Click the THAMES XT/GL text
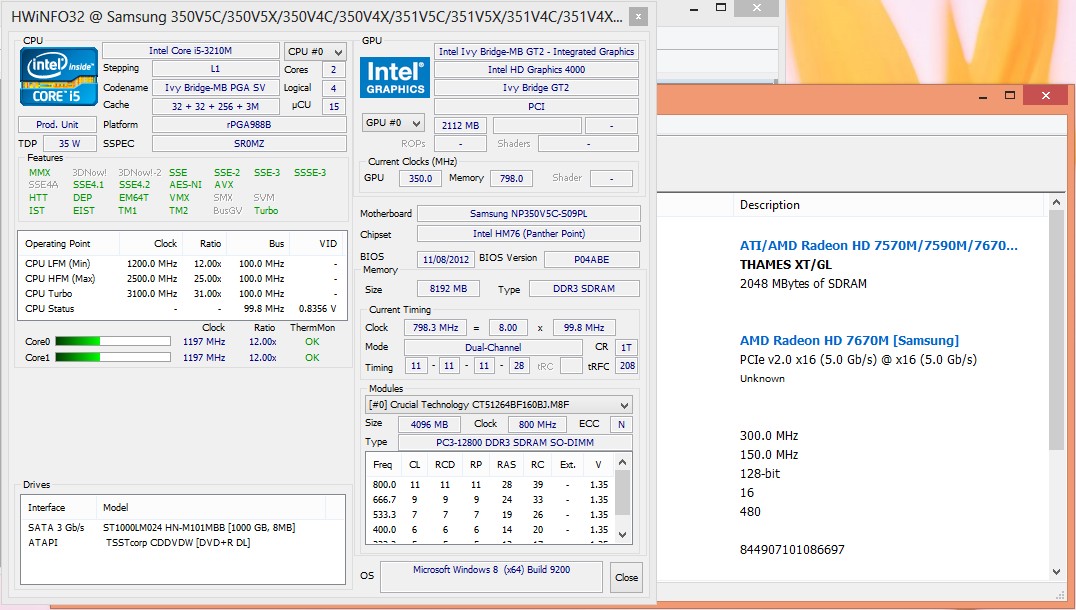The width and height of the screenshot is (1076, 610). click(x=786, y=265)
